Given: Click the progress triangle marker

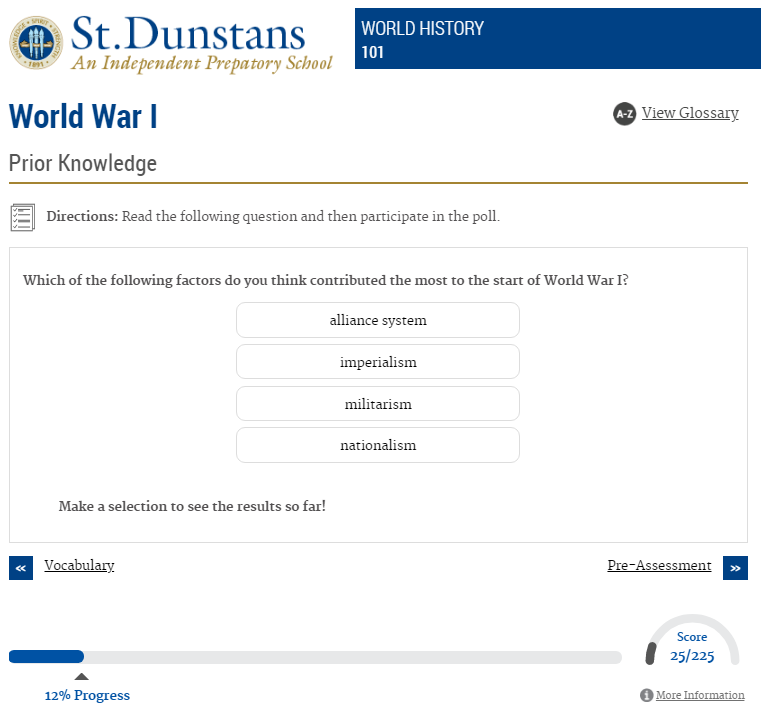Looking at the screenshot, I should pyautogui.click(x=81, y=677).
